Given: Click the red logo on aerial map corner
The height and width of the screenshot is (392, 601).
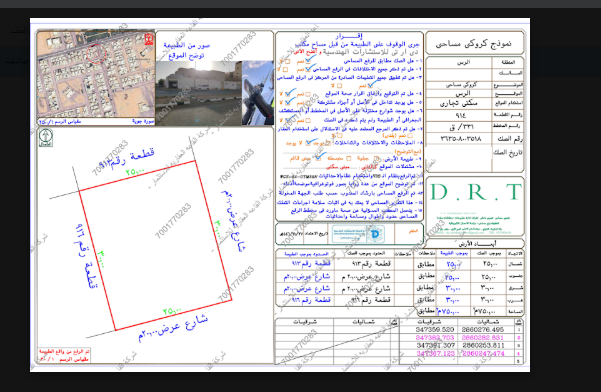Looking at the screenshot, I should tap(149, 39).
